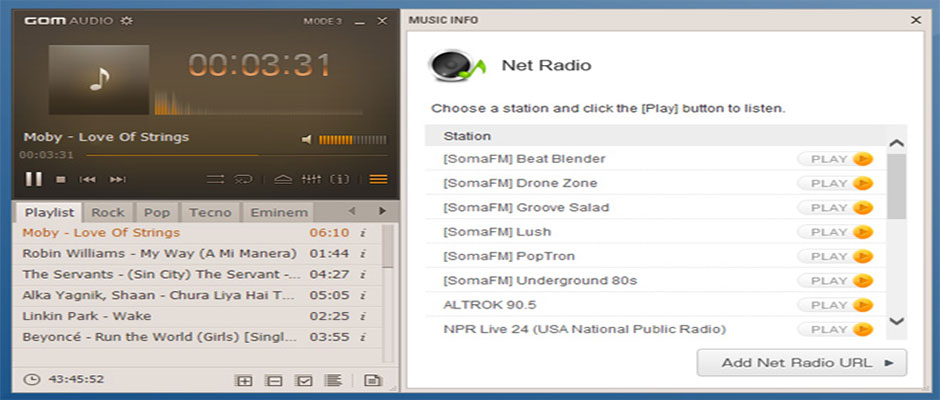The width and height of the screenshot is (940, 400).
Task: Pause the current track
Action: (x=34, y=179)
